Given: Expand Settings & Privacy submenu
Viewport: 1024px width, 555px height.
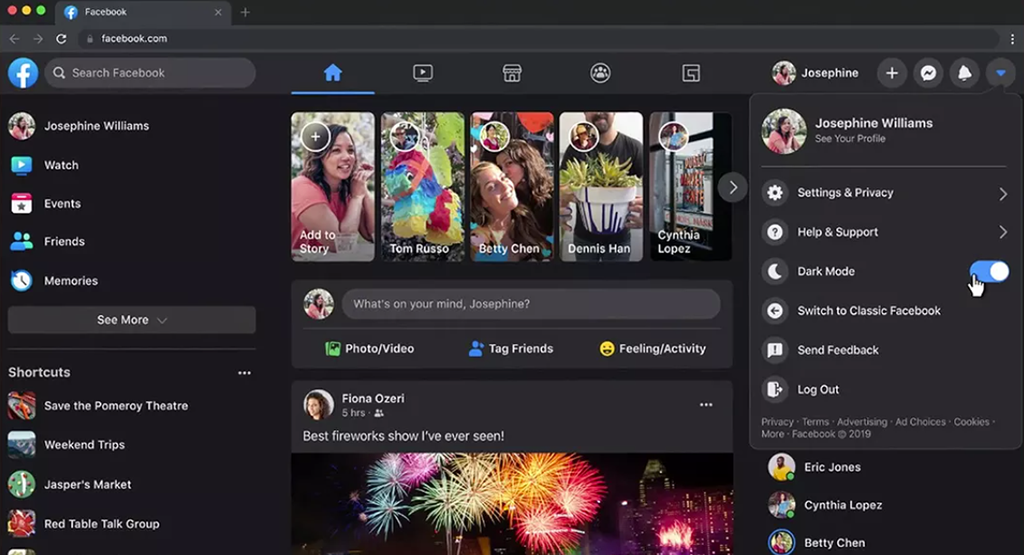Looking at the screenshot, I should tap(884, 193).
